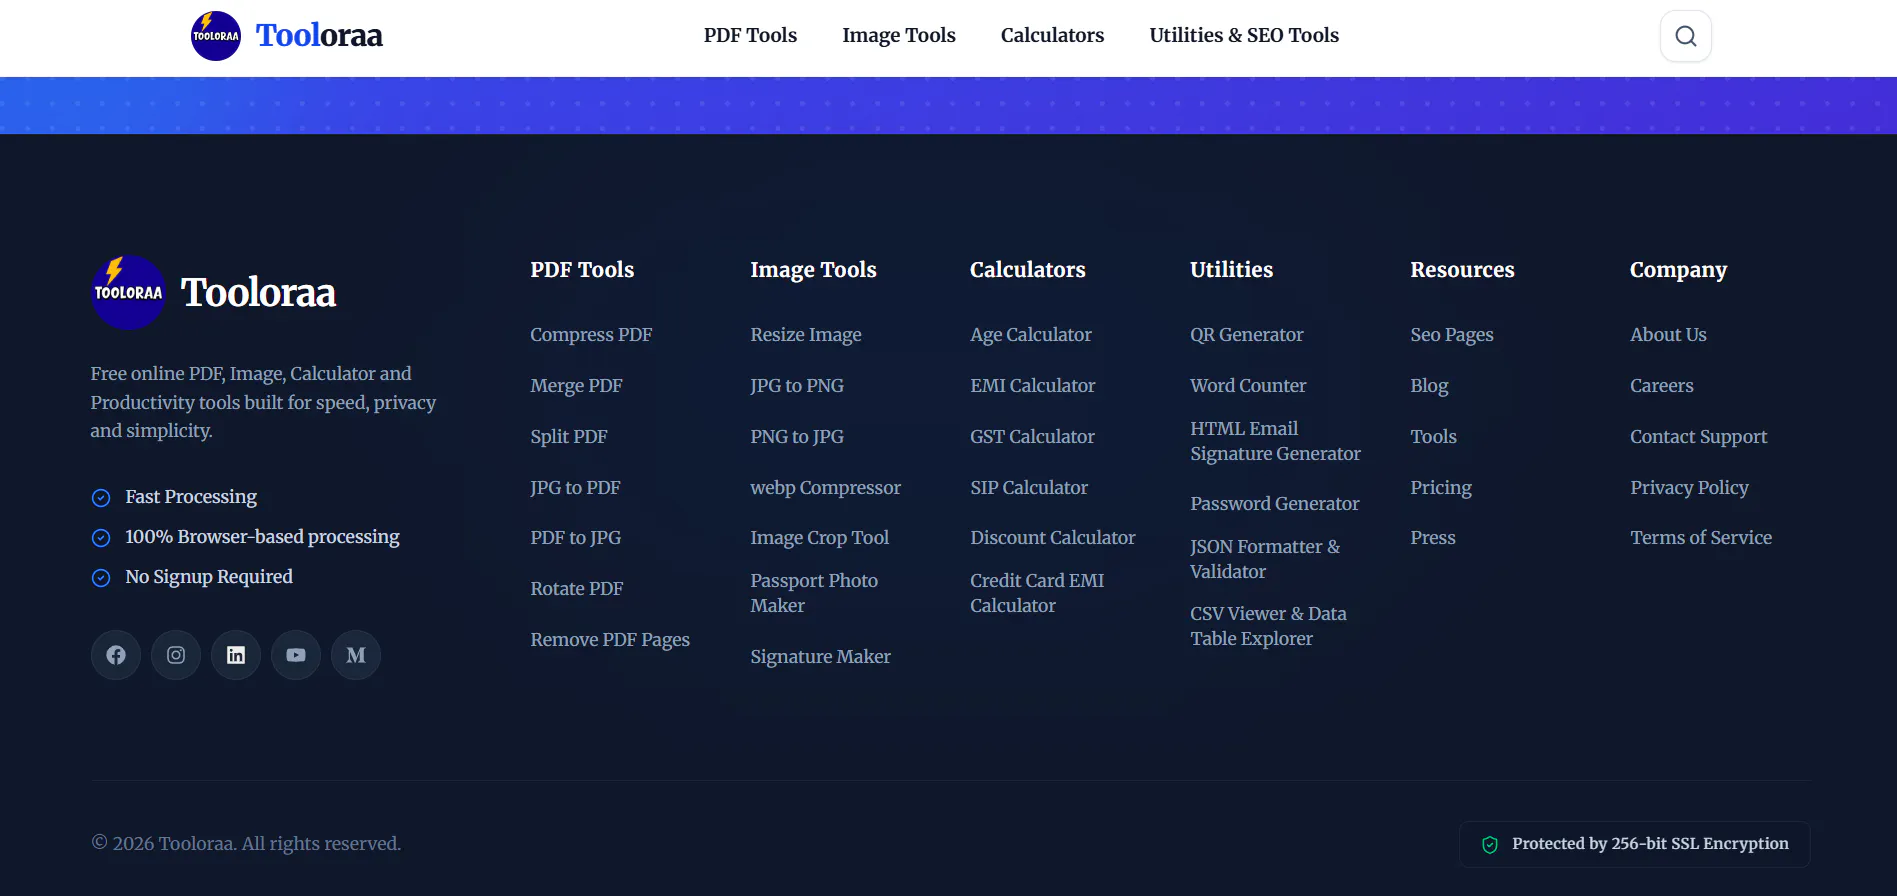Go to Discount Calculator
Screen dimensions: 1897x896
tap(1053, 538)
